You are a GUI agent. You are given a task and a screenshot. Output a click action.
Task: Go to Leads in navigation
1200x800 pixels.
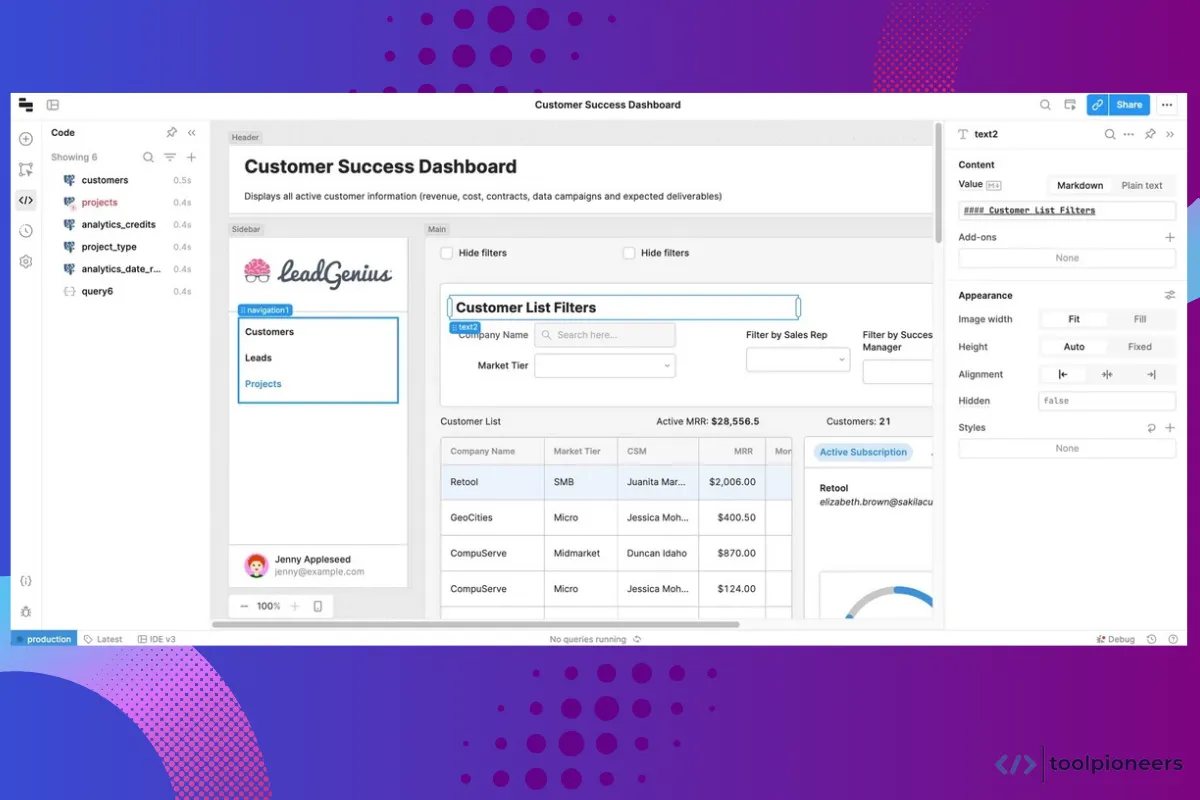click(258, 358)
